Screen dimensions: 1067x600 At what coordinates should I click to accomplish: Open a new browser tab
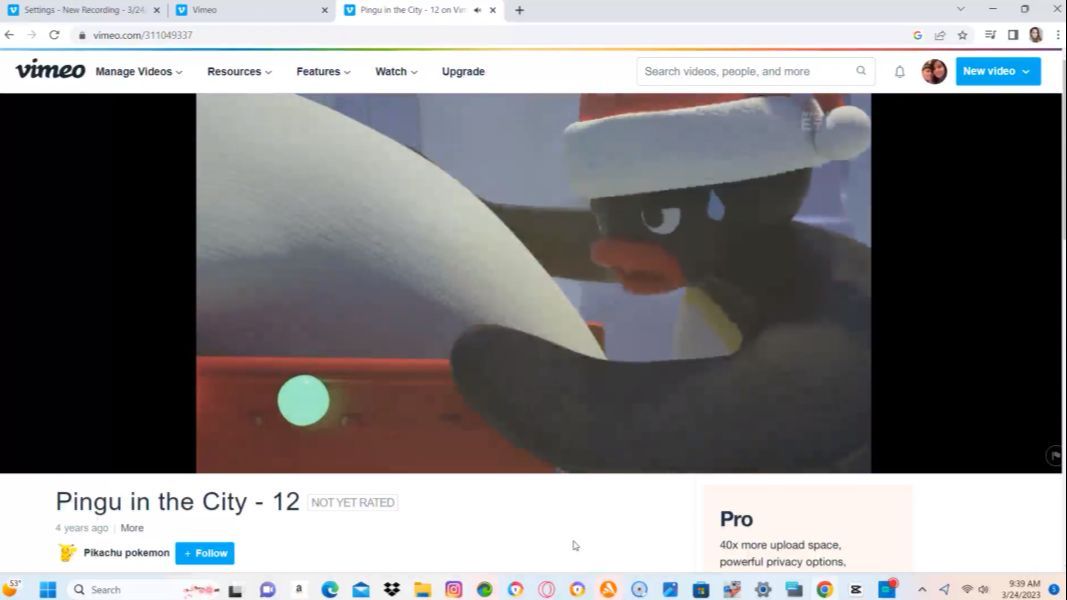[x=519, y=10]
